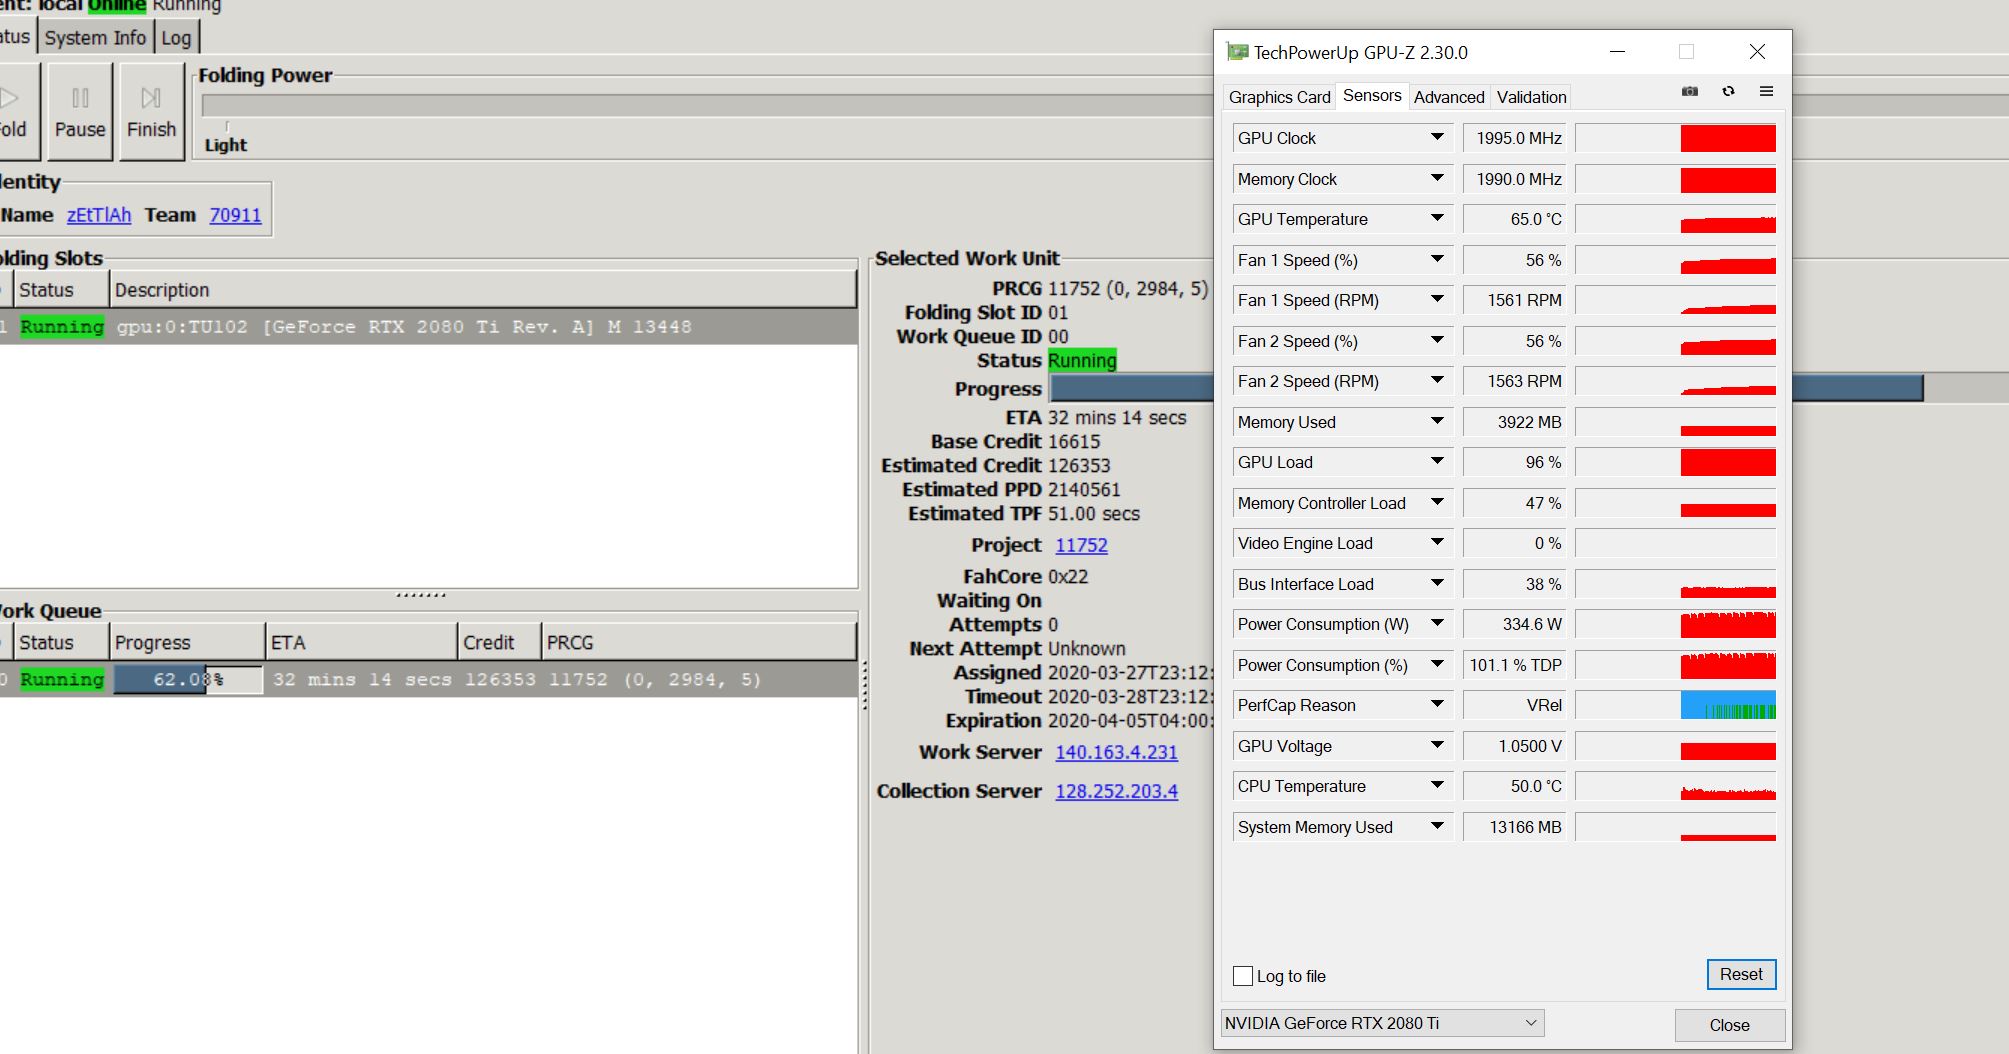Click the Work Queue 62.08% progress bar
2009x1054 pixels.
click(188, 680)
